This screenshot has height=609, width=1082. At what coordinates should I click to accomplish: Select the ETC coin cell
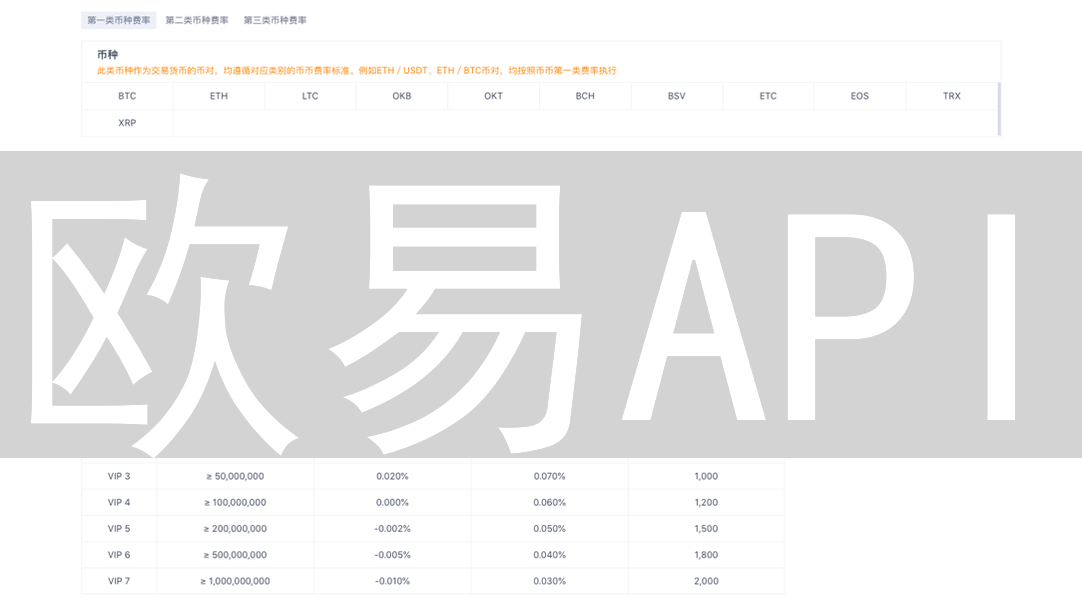point(768,96)
